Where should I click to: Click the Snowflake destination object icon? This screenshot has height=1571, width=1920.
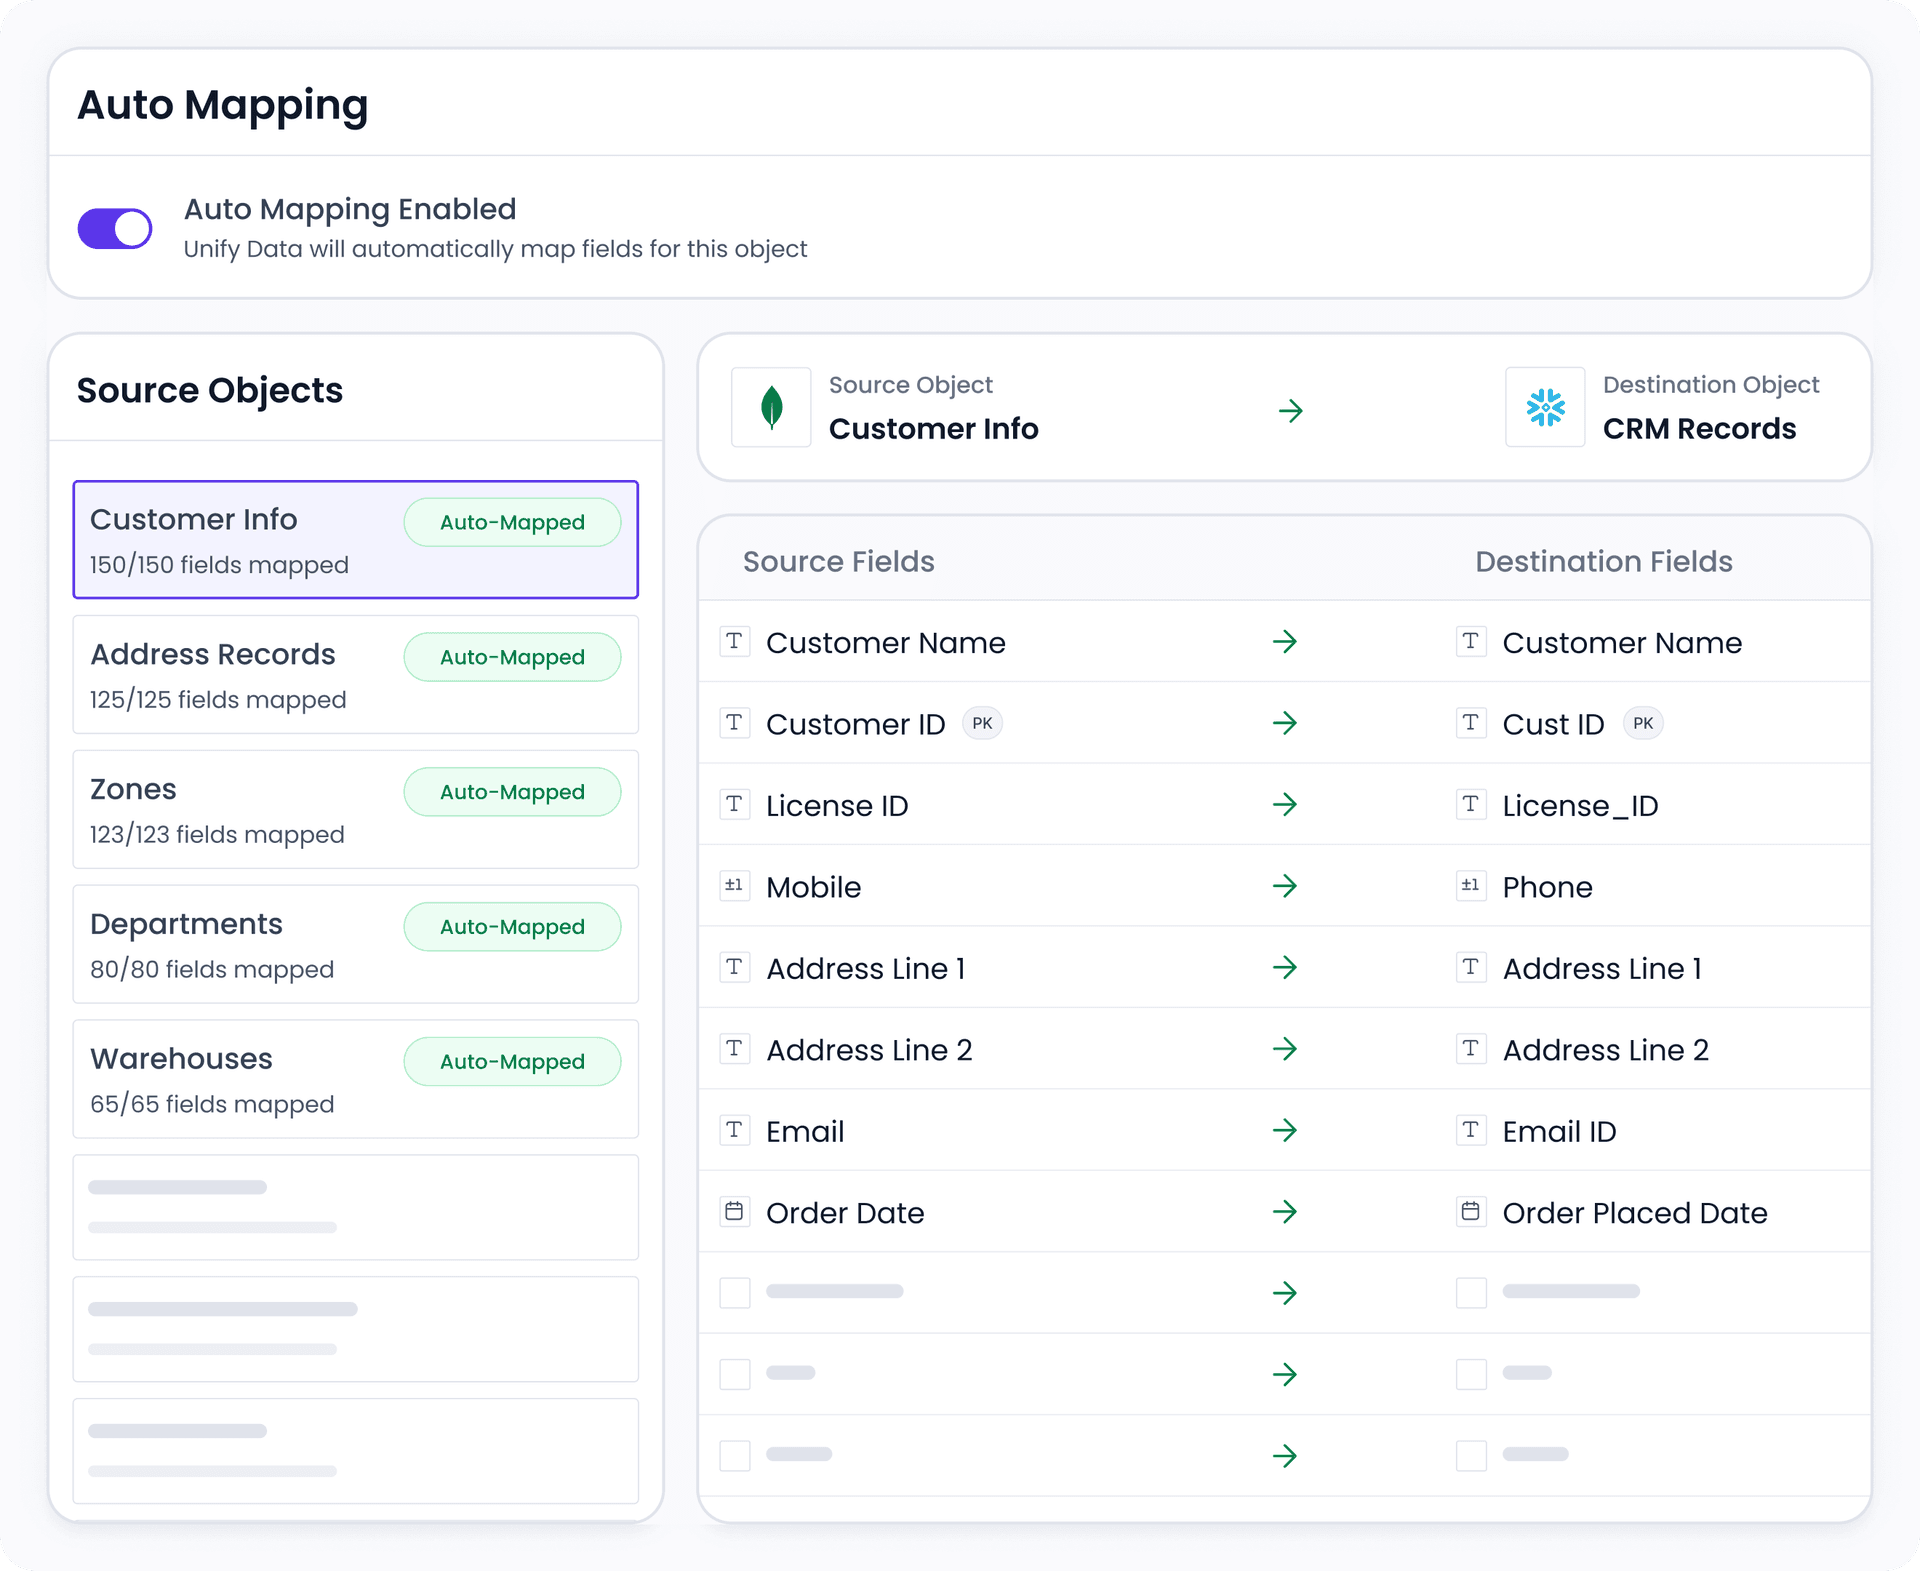point(1545,407)
